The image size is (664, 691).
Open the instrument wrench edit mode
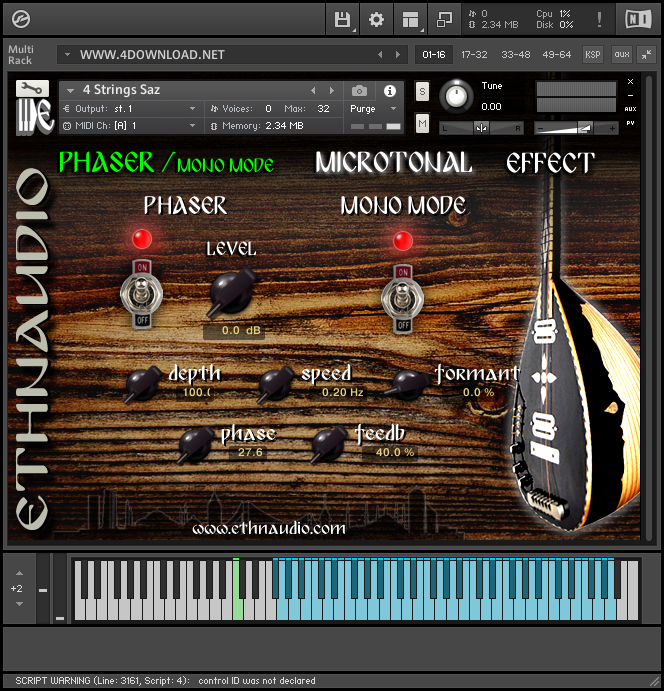click(33, 89)
